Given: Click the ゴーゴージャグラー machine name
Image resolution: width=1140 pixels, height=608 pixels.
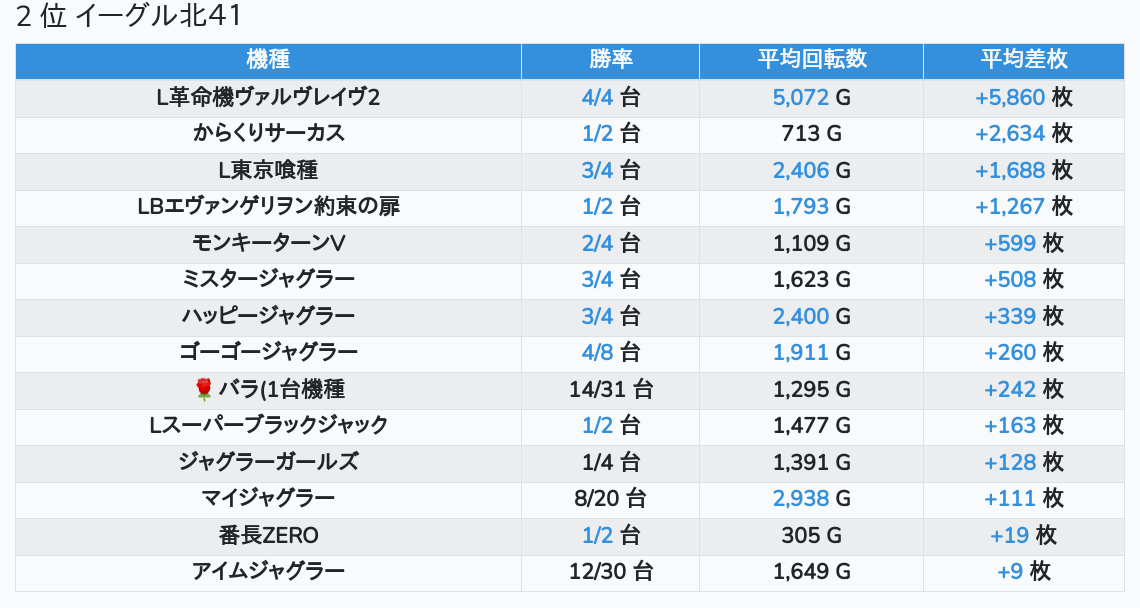Looking at the screenshot, I should click(268, 352).
